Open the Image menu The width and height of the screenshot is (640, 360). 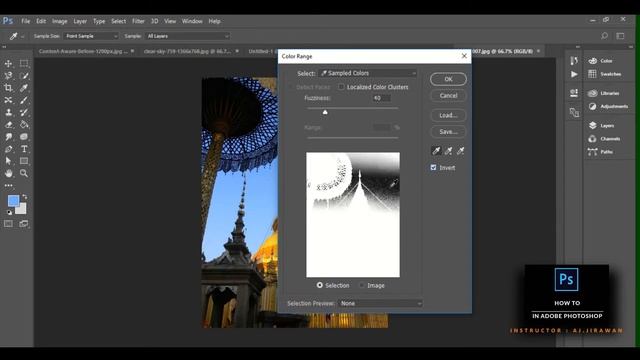[x=60, y=21]
